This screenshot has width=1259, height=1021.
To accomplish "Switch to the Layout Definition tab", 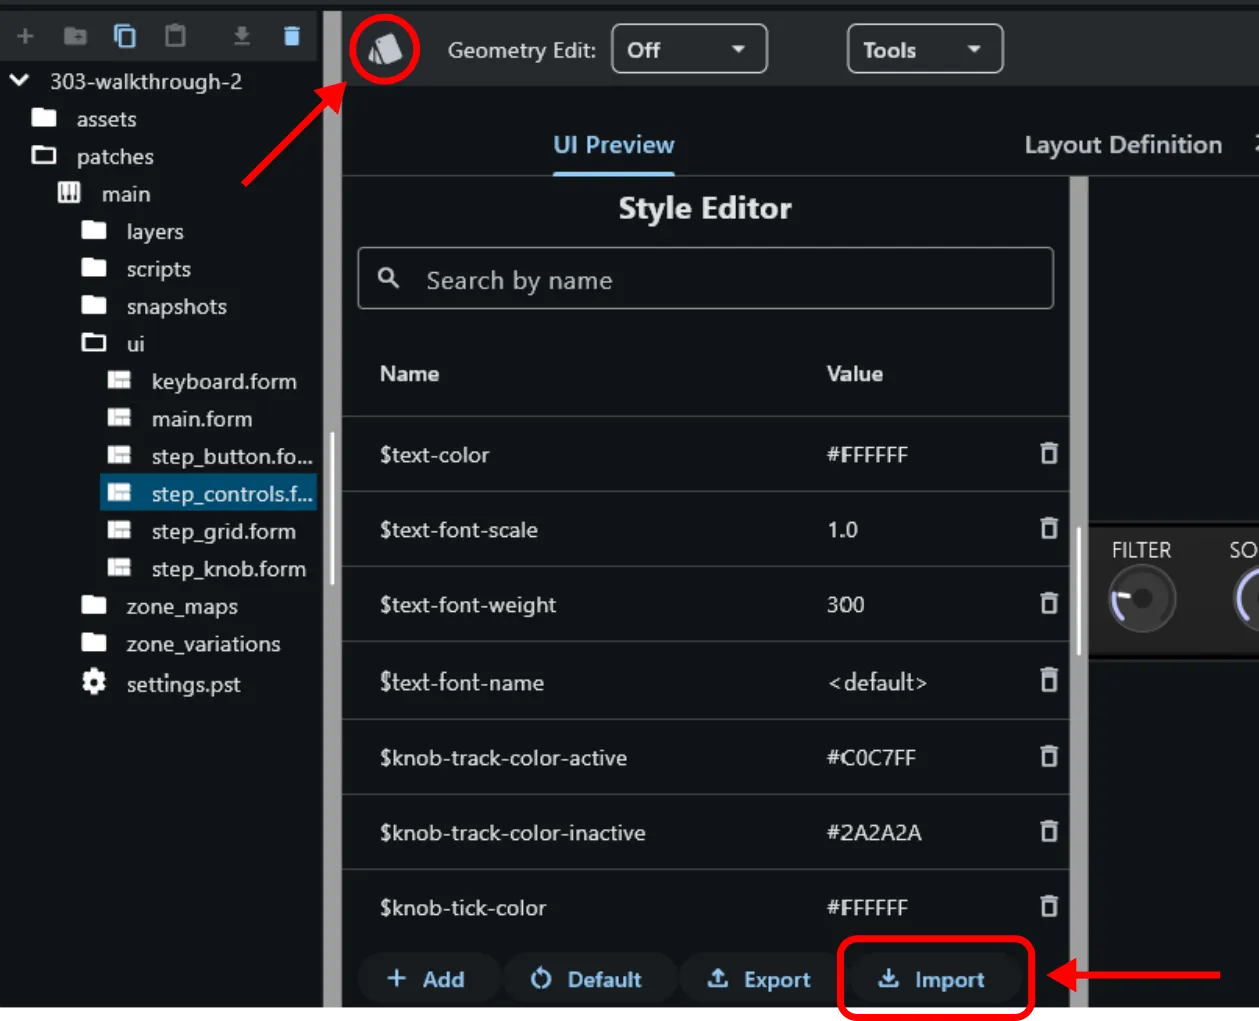I will tap(1123, 145).
